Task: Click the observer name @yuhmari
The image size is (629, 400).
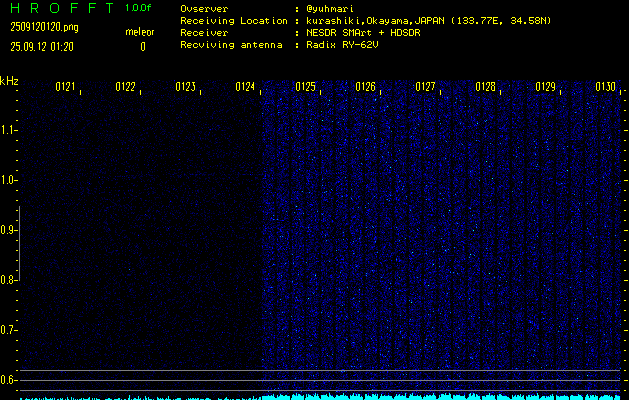Action: coord(331,9)
